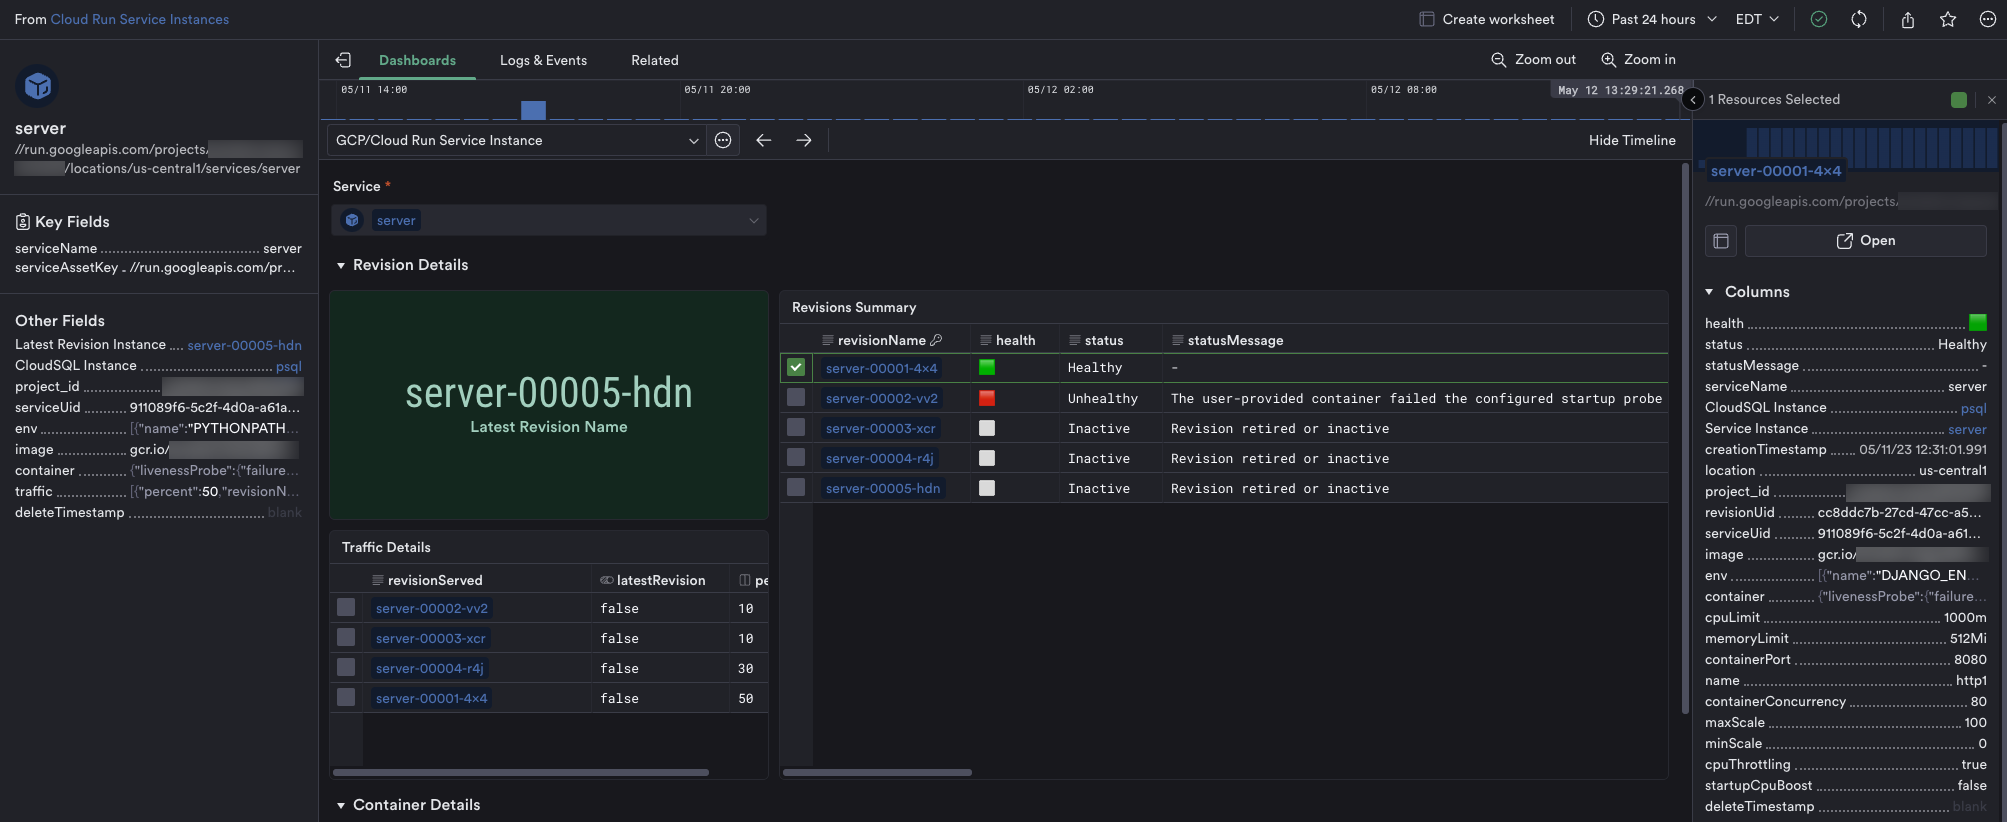Image resolution: width=2007 pixels, height=822 pixels.
Task: Click the latestRevision column link icon
Action: pyautogui.click(x=606, y=580)
